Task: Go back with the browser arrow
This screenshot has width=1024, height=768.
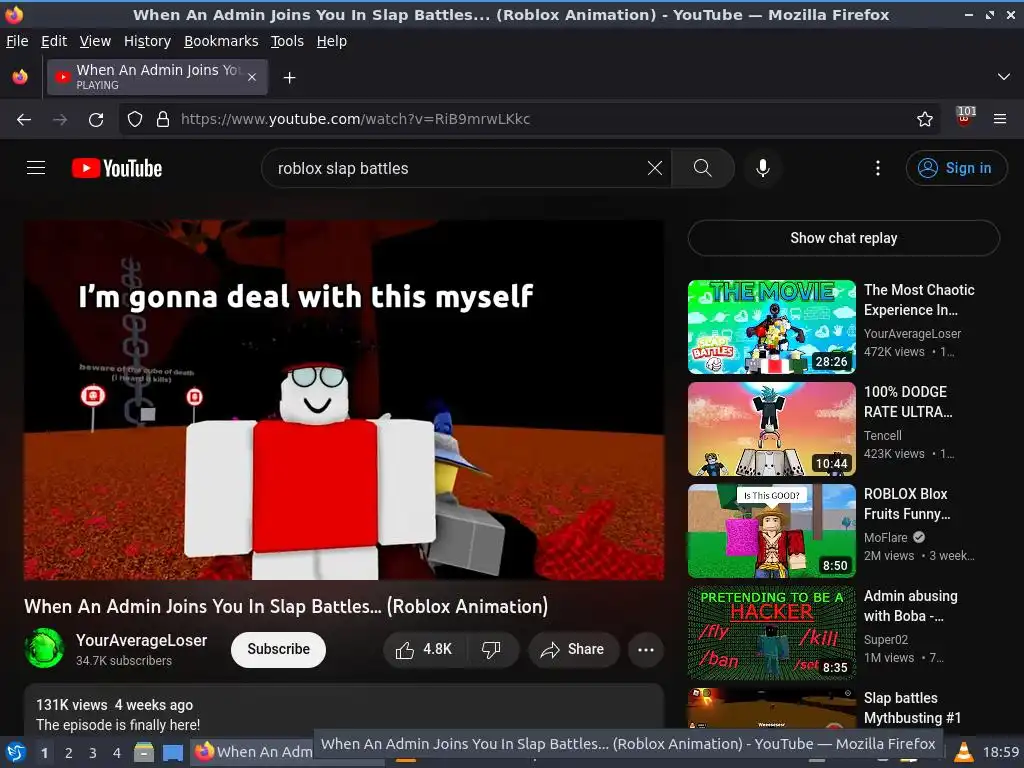Action: pos(24,119)
